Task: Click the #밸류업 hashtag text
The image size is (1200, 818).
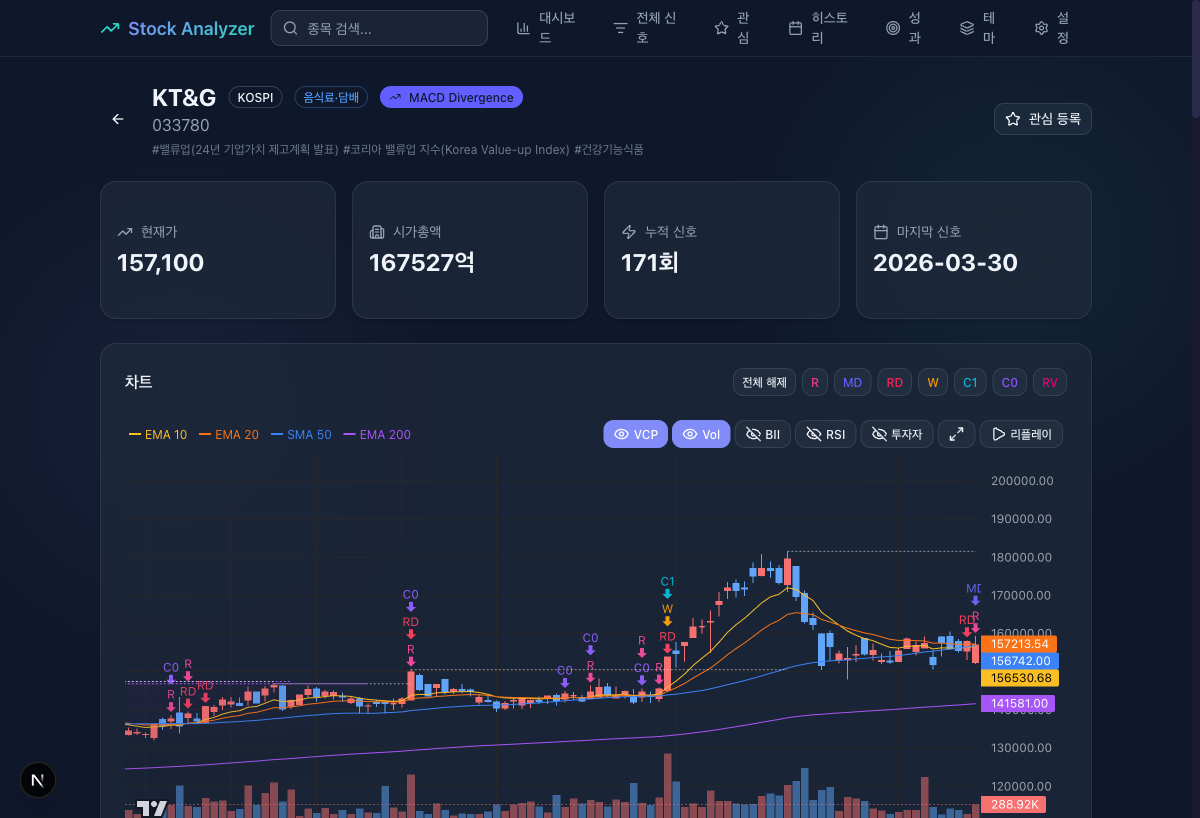Action: (x=245, y=149)
